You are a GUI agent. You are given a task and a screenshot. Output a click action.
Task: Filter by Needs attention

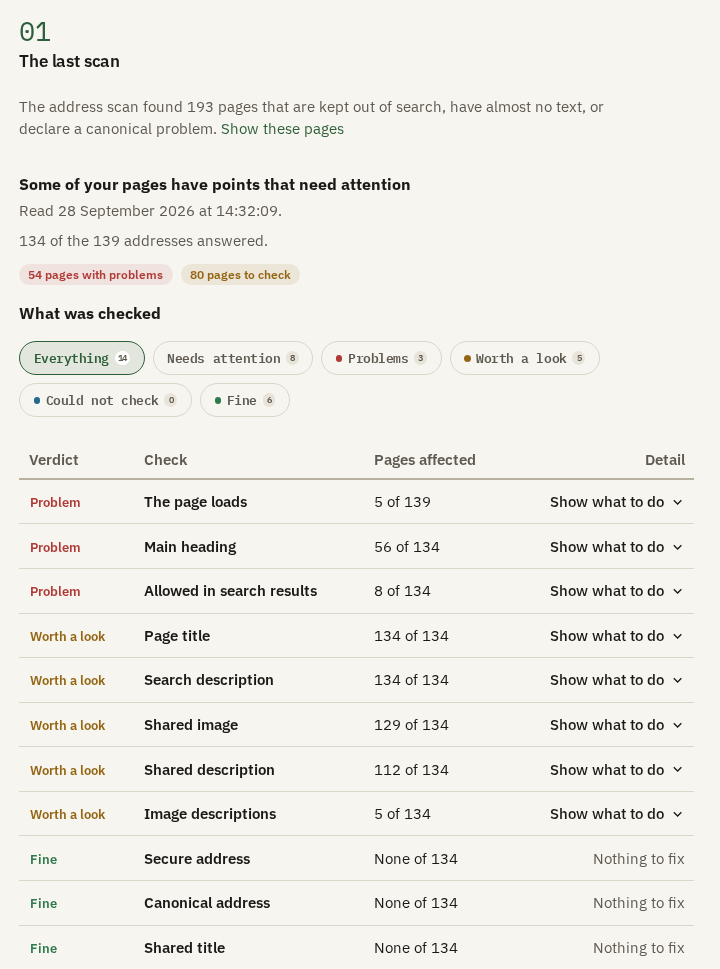pyautogui.click(x=233, y=358)
